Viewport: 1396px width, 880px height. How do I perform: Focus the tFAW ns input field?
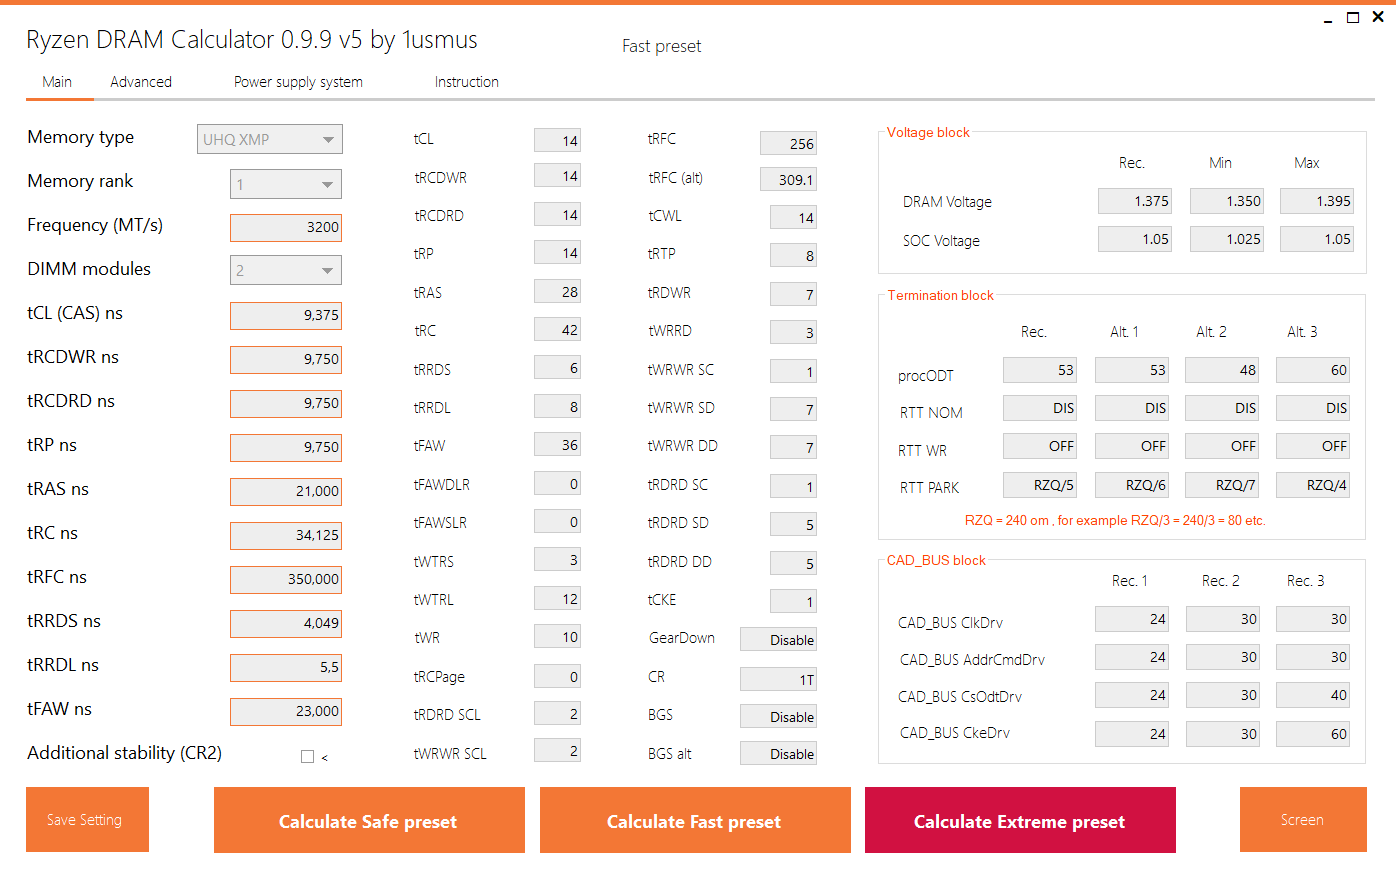pyautogui.click(x=286, y=711)
